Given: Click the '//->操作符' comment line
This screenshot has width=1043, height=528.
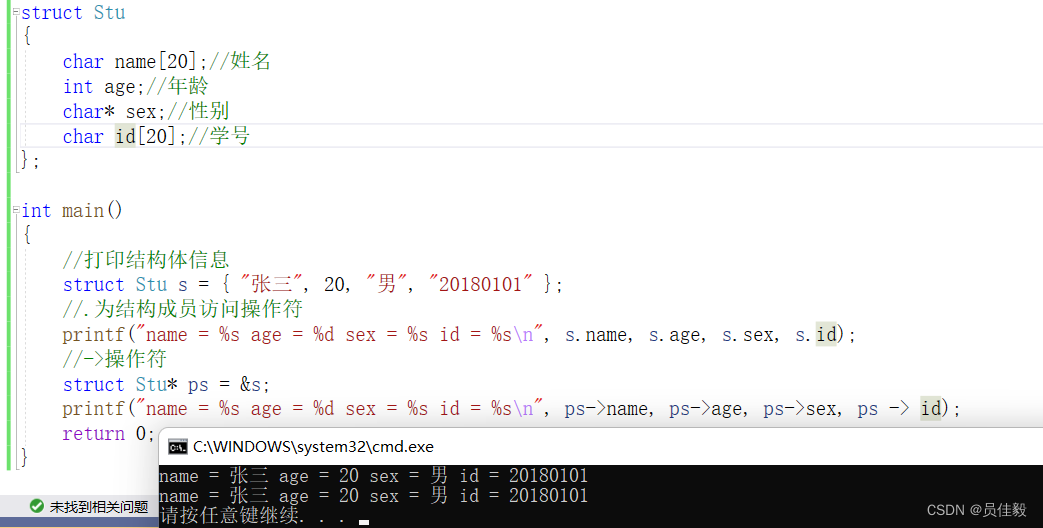Looking at the screenshot, I should click(x=114, y=359).
